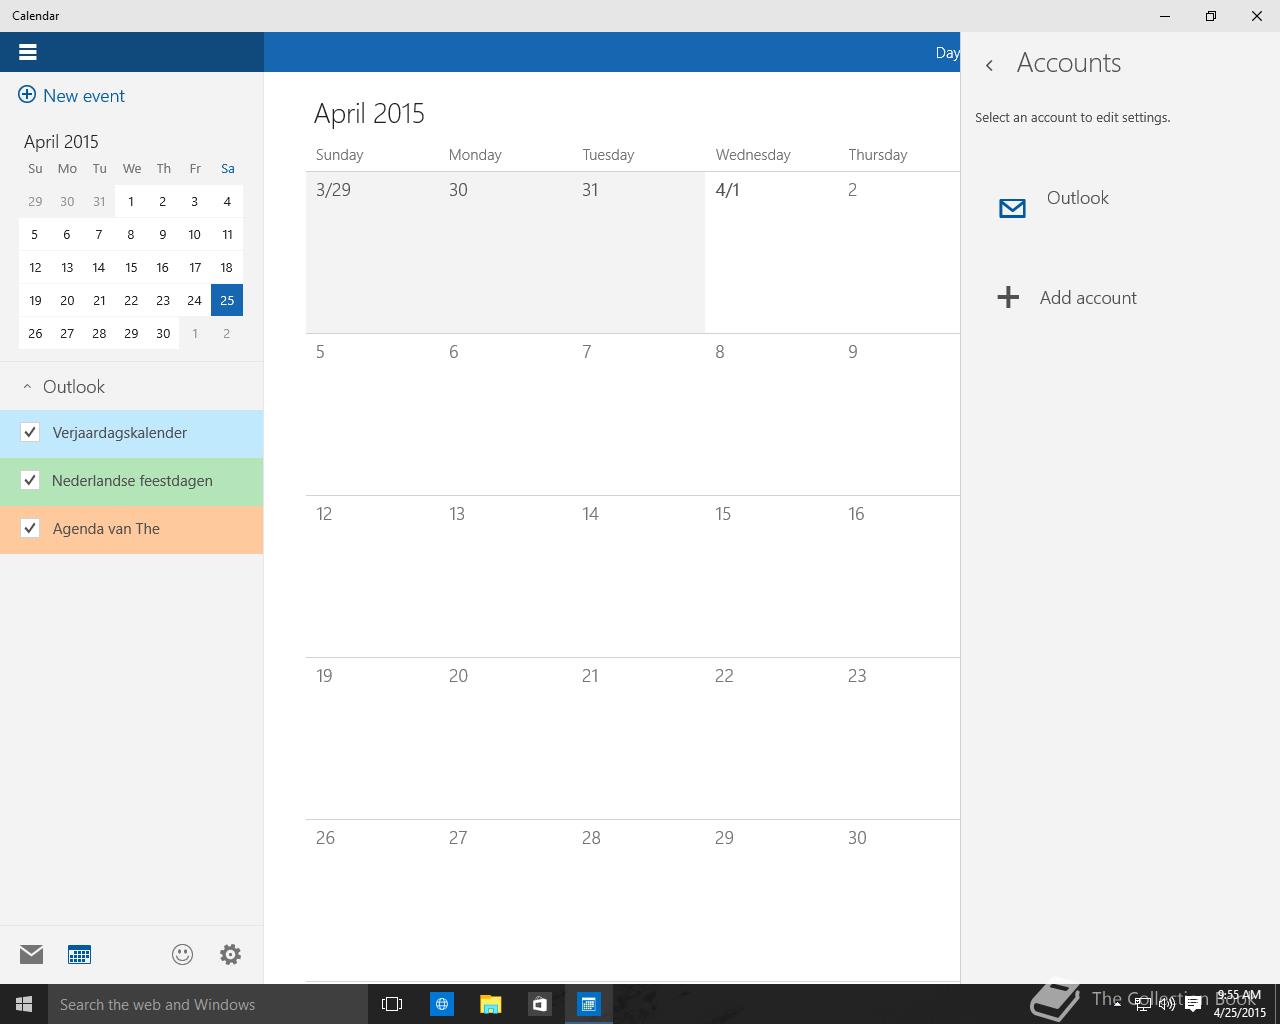Switch to the Mail app icon
The width and height of the screenshot is (1280, 1024).
[x=31, y=954]
